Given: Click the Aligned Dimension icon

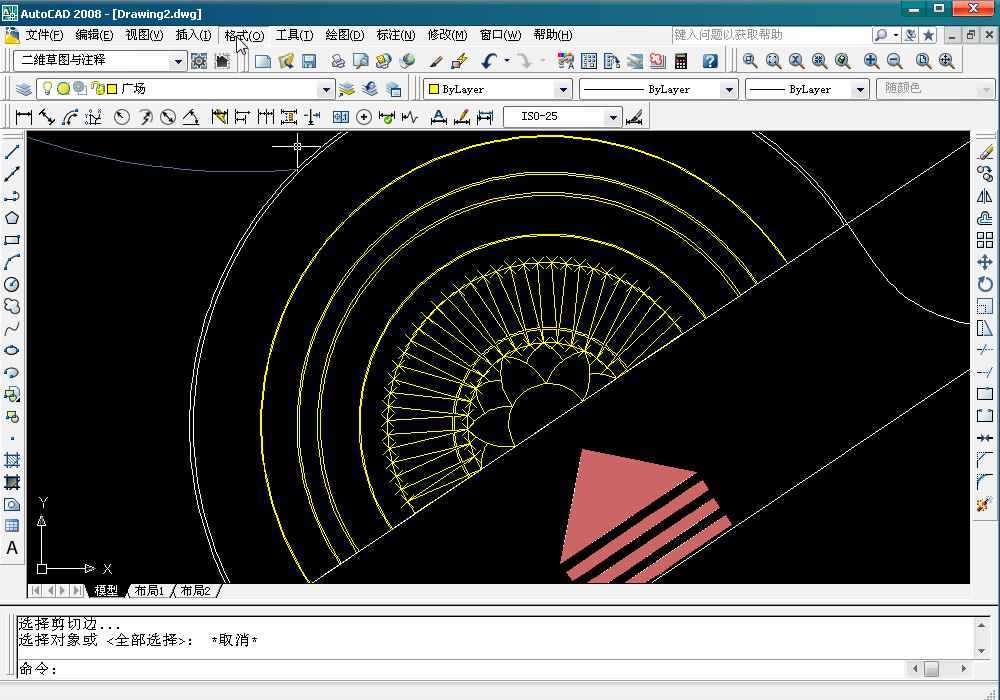Looking at the screenshot, I should coord(47,117).
